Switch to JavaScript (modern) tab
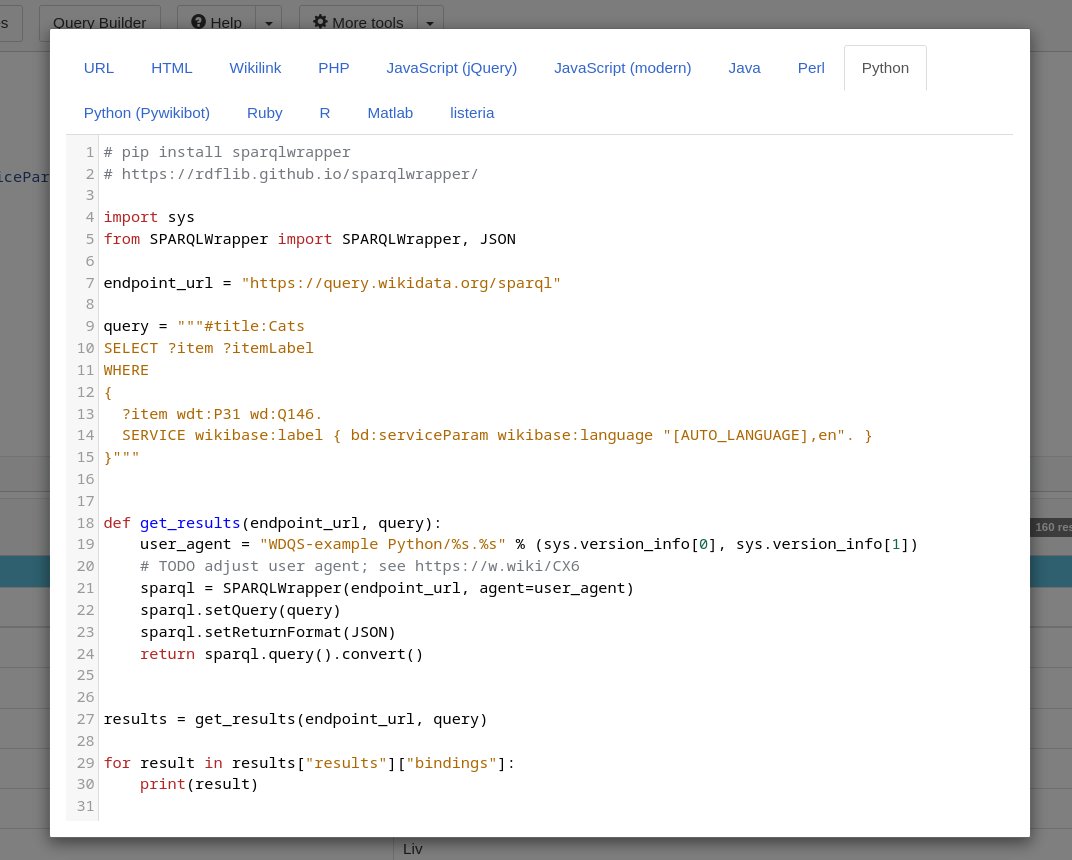The image size is (1072, 860). pyautogui.click(x=622, y=68)
